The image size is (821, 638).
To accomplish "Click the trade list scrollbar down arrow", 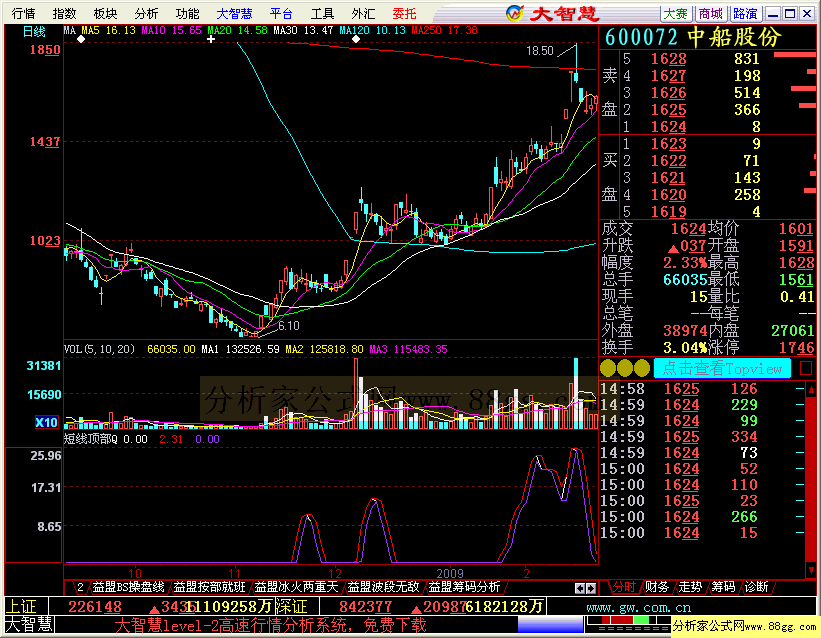I will pyautogui.click(x=811, y=570).
